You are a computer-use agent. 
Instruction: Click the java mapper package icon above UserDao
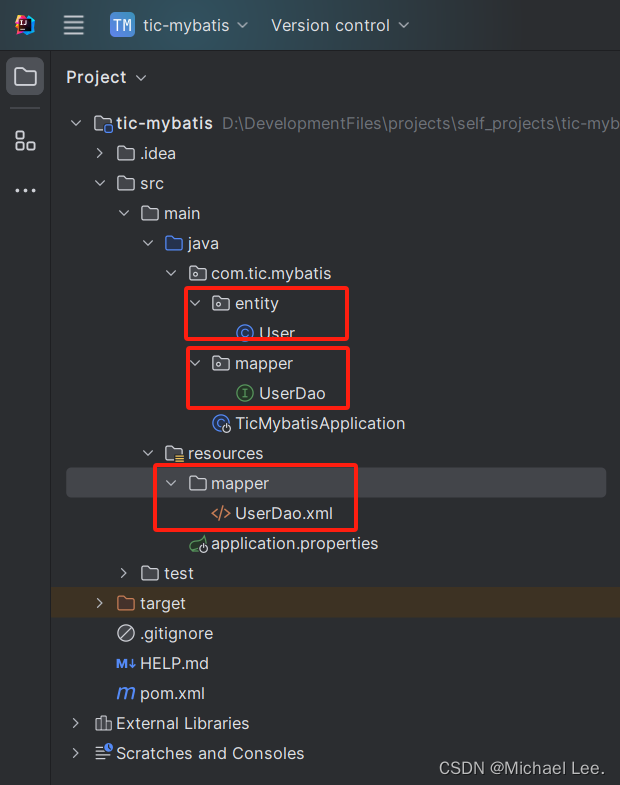221,363
